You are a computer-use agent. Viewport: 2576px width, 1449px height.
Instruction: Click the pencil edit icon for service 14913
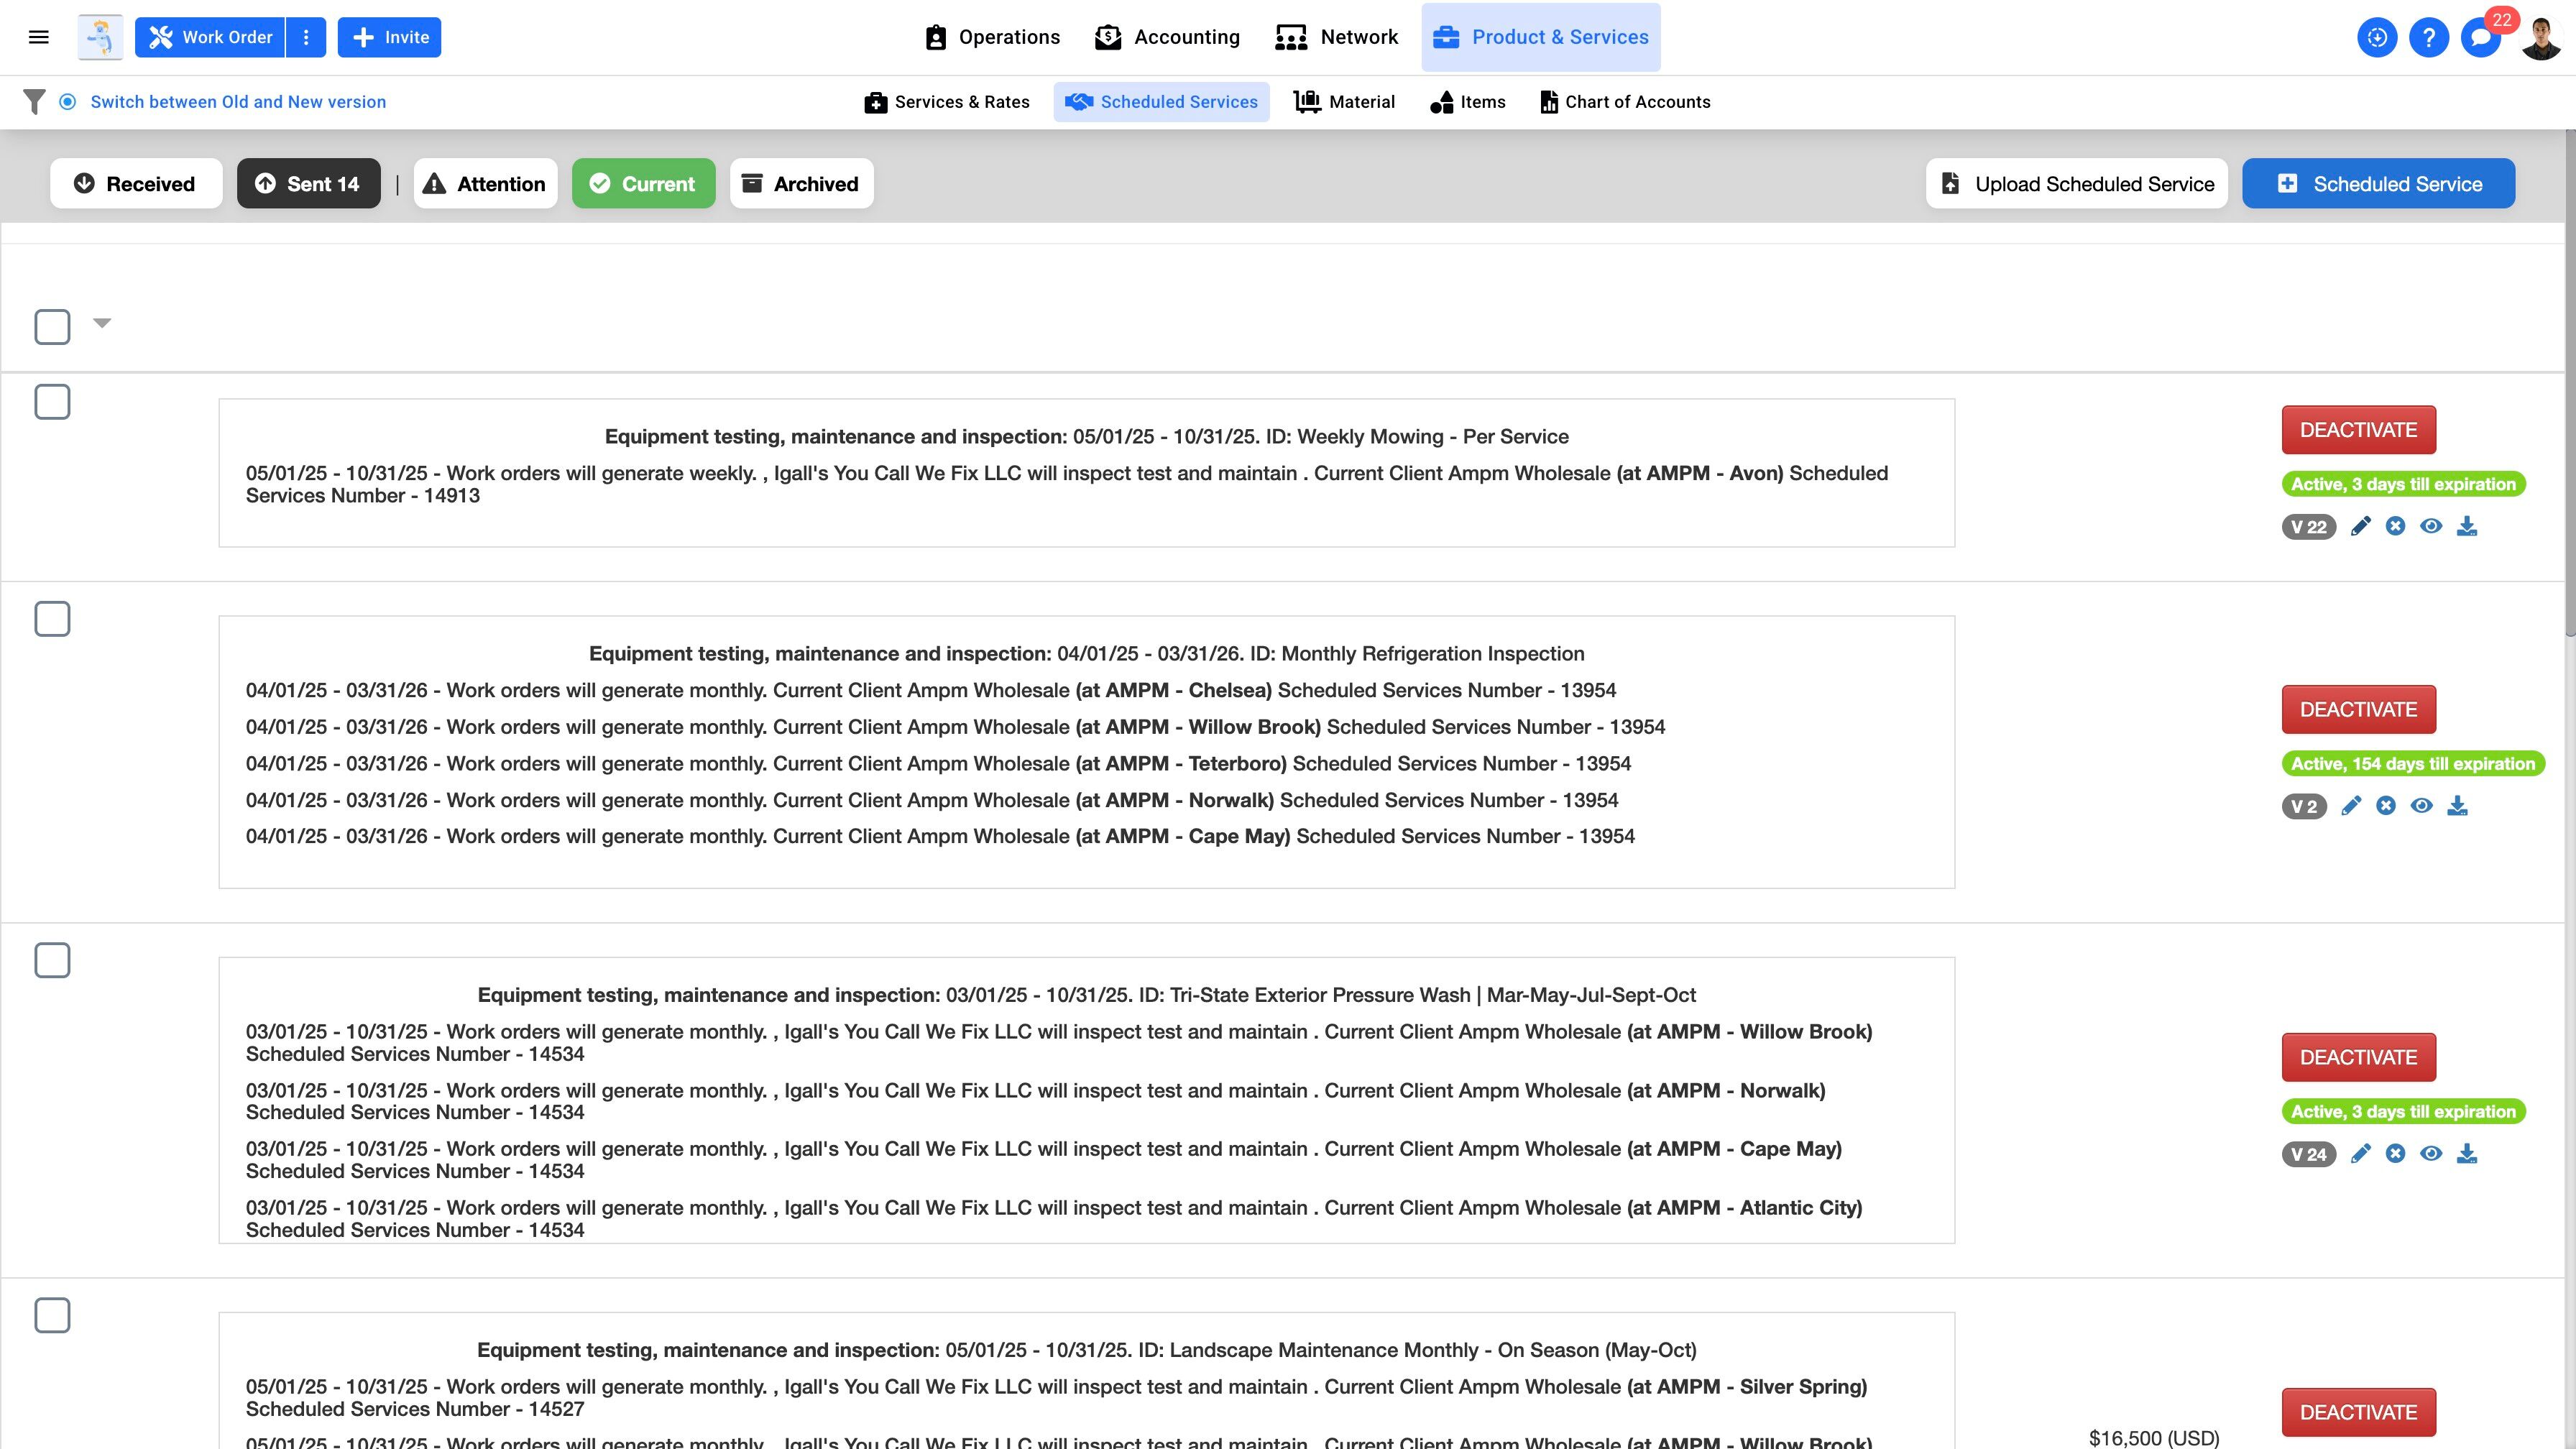tap(2360, 526)
